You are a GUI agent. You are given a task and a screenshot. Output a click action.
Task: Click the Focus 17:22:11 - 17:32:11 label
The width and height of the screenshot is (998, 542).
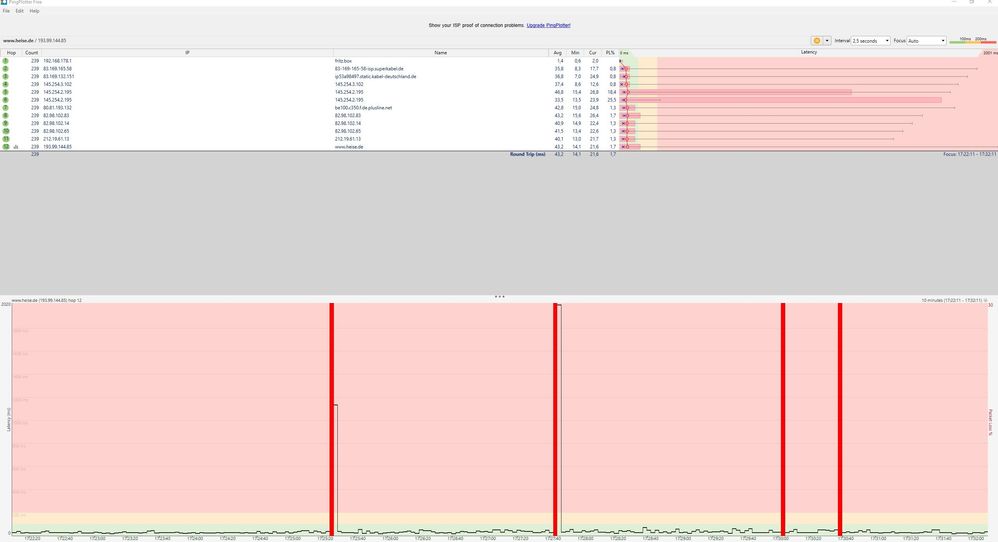970,154
